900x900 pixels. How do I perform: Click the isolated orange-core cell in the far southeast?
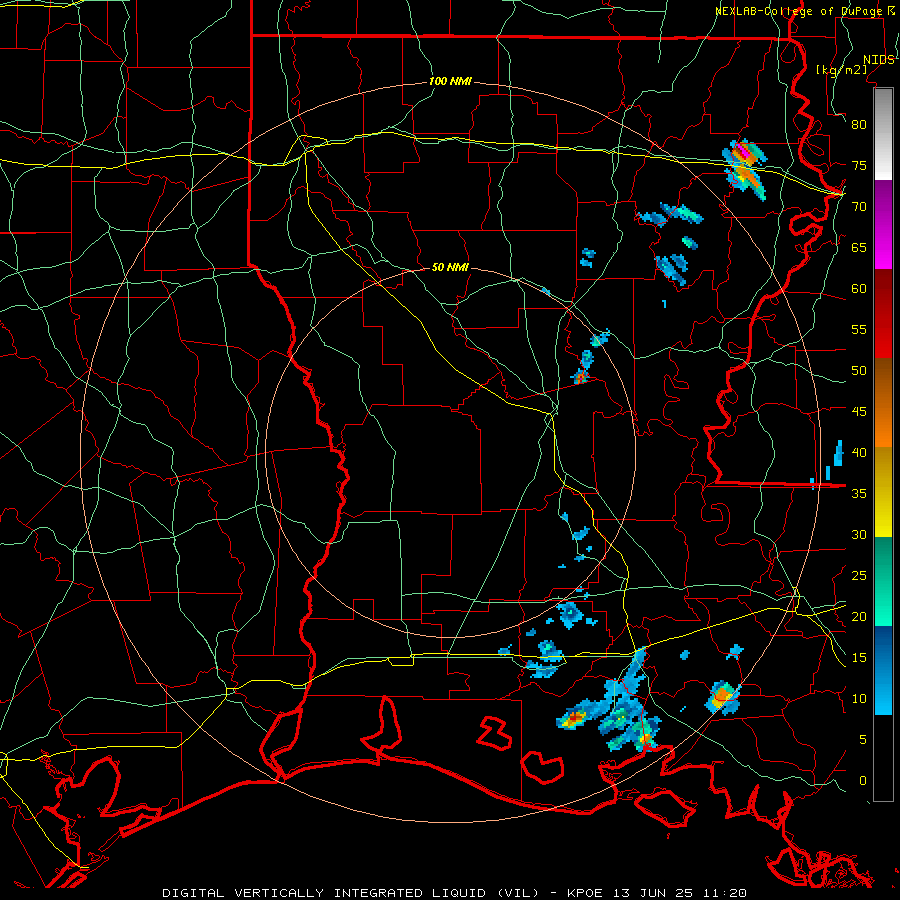pos(723,697)
